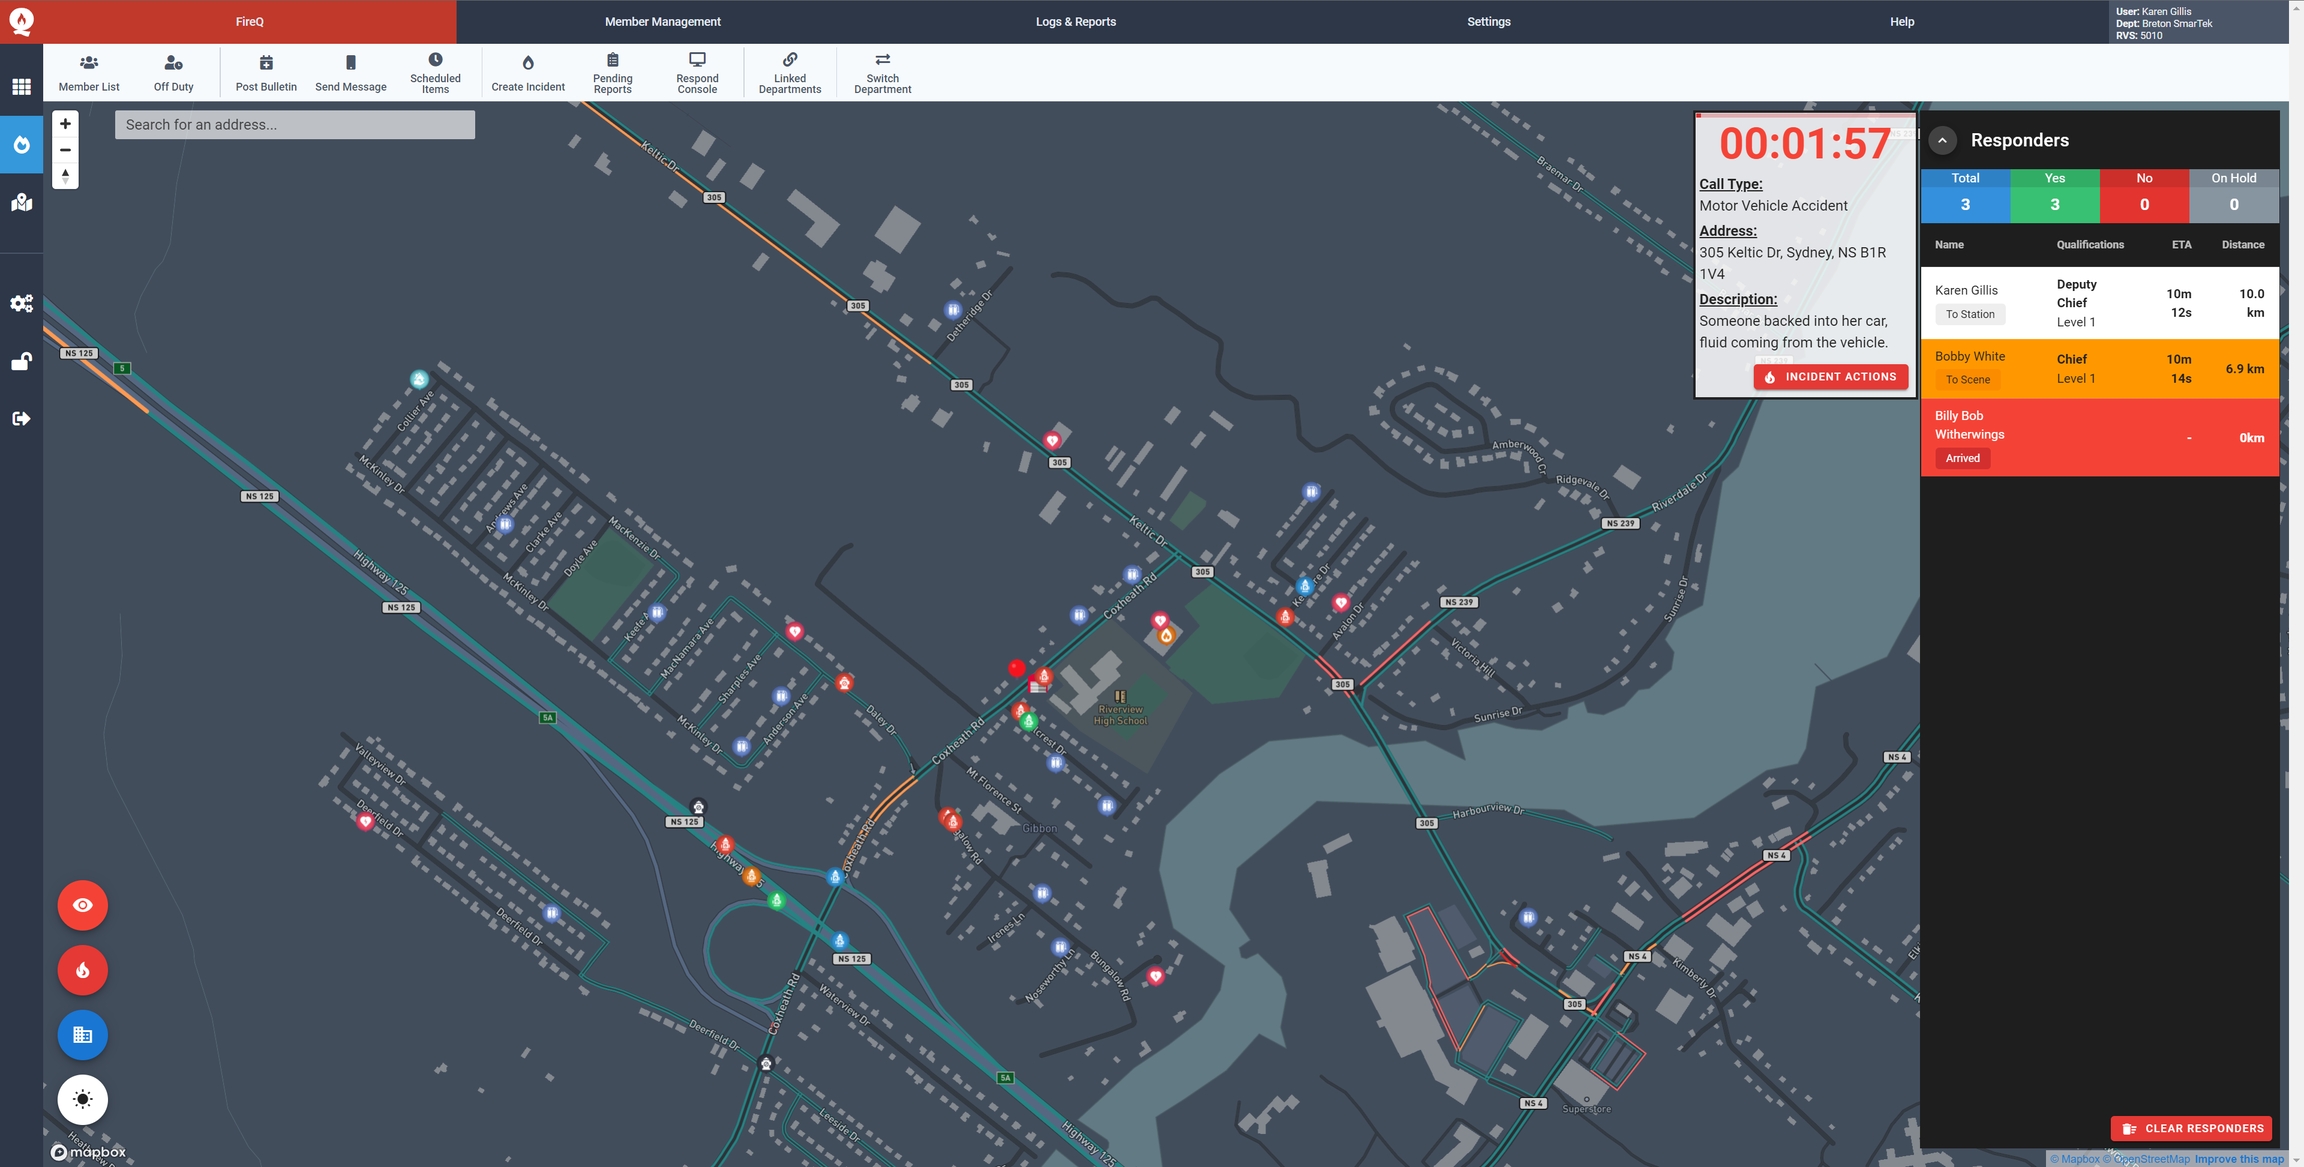
Task: Click the Linked Departments icon
Action: (789, 60)
